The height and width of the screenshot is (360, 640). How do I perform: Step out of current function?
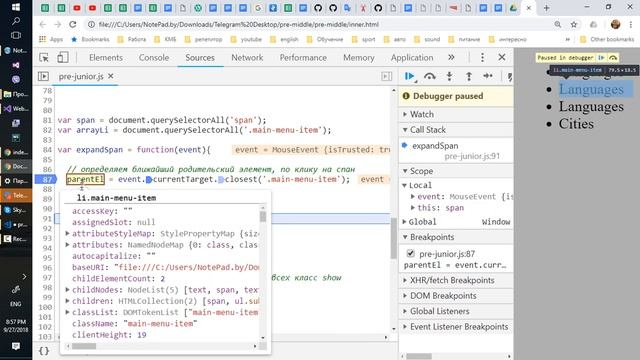(x=469, y=76)
